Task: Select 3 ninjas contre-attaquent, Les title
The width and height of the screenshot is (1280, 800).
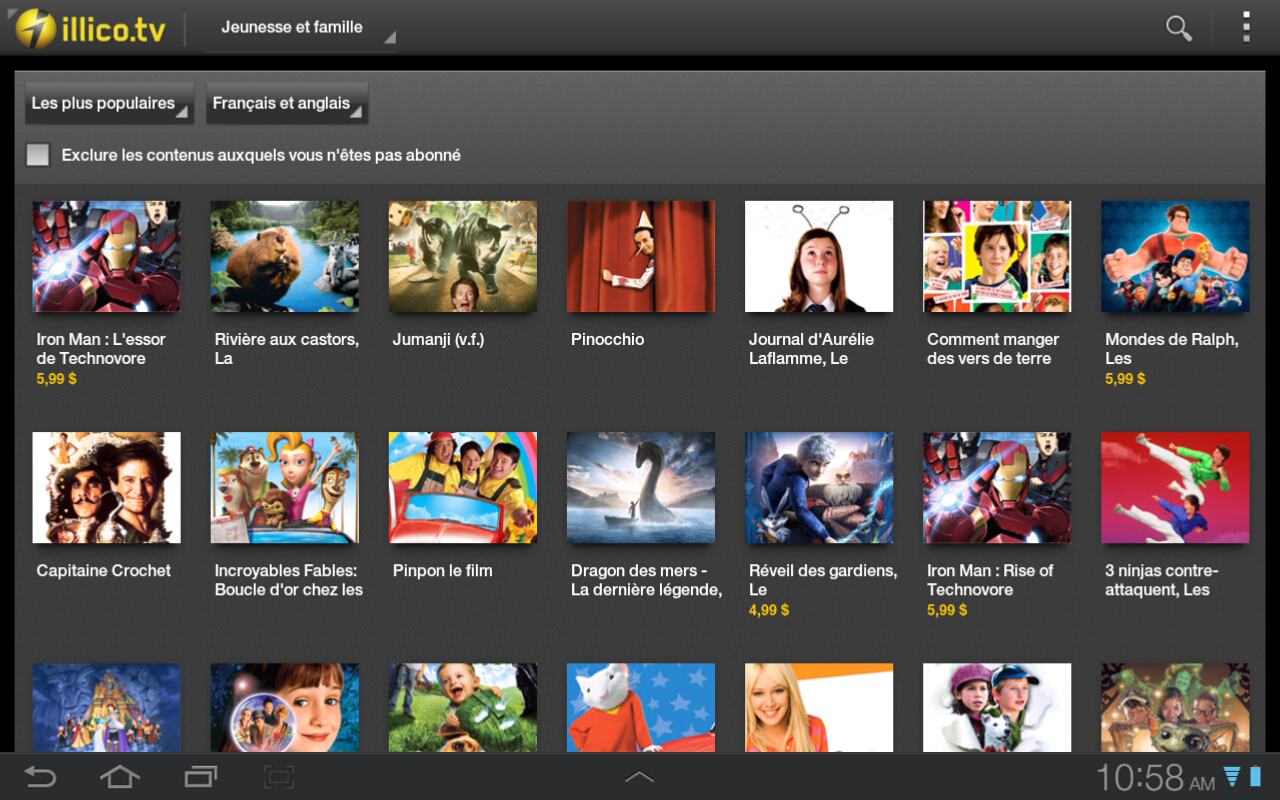Action: (x=1161, y=580)
